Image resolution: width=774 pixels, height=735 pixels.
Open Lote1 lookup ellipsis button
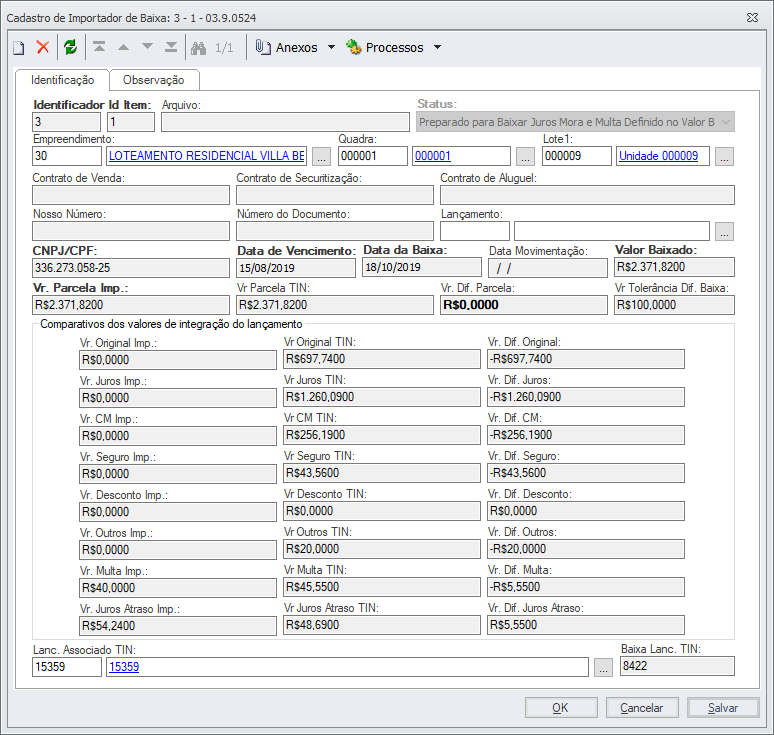point(724,156)
